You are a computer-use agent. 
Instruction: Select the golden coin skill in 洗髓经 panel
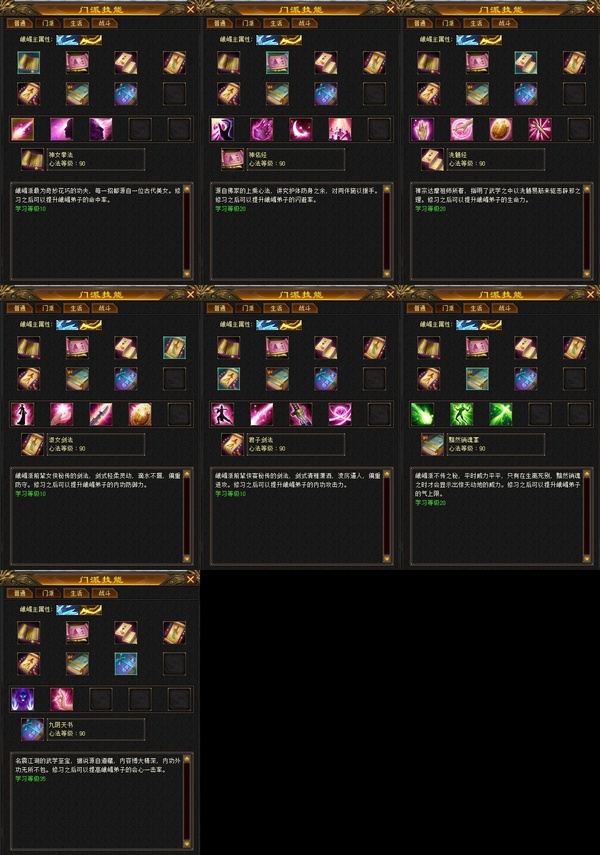pyautogui.click(x=501, y=129)
